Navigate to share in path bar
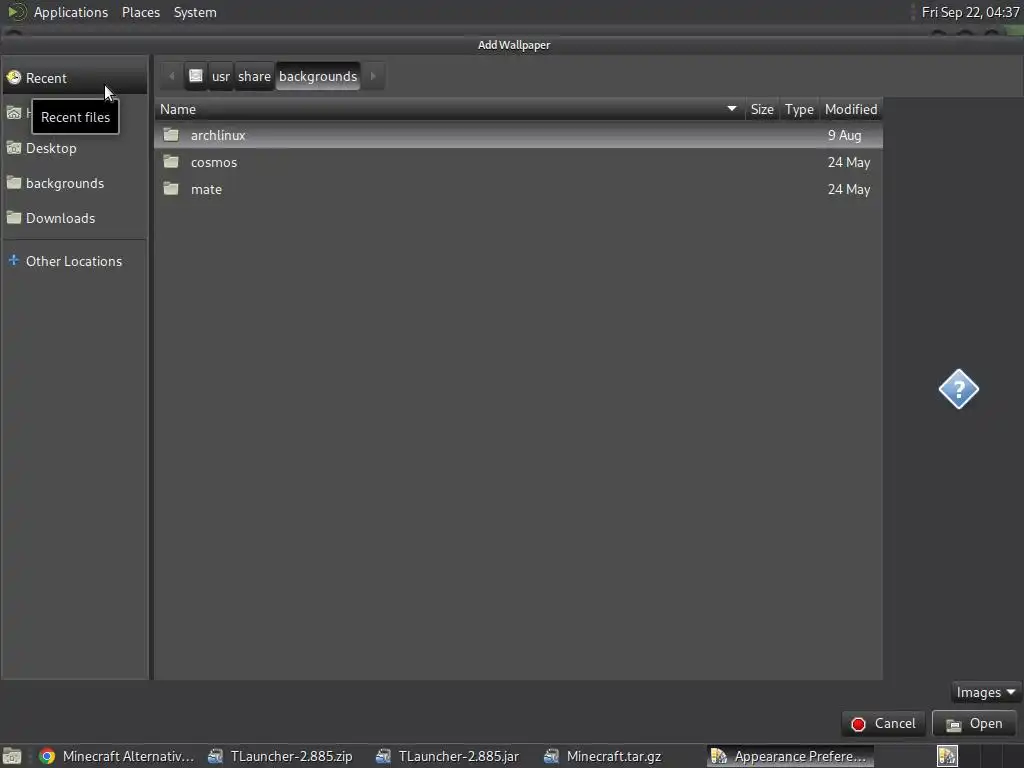The width and height of the screenshot is (1024, 768). 254,76
